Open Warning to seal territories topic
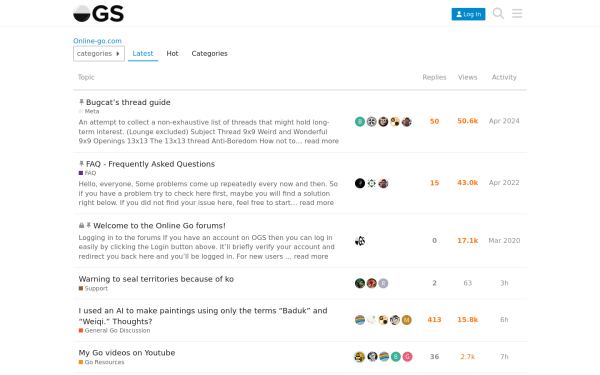Image resolution: width=600 pixels, height=375 pixels. 156,279
